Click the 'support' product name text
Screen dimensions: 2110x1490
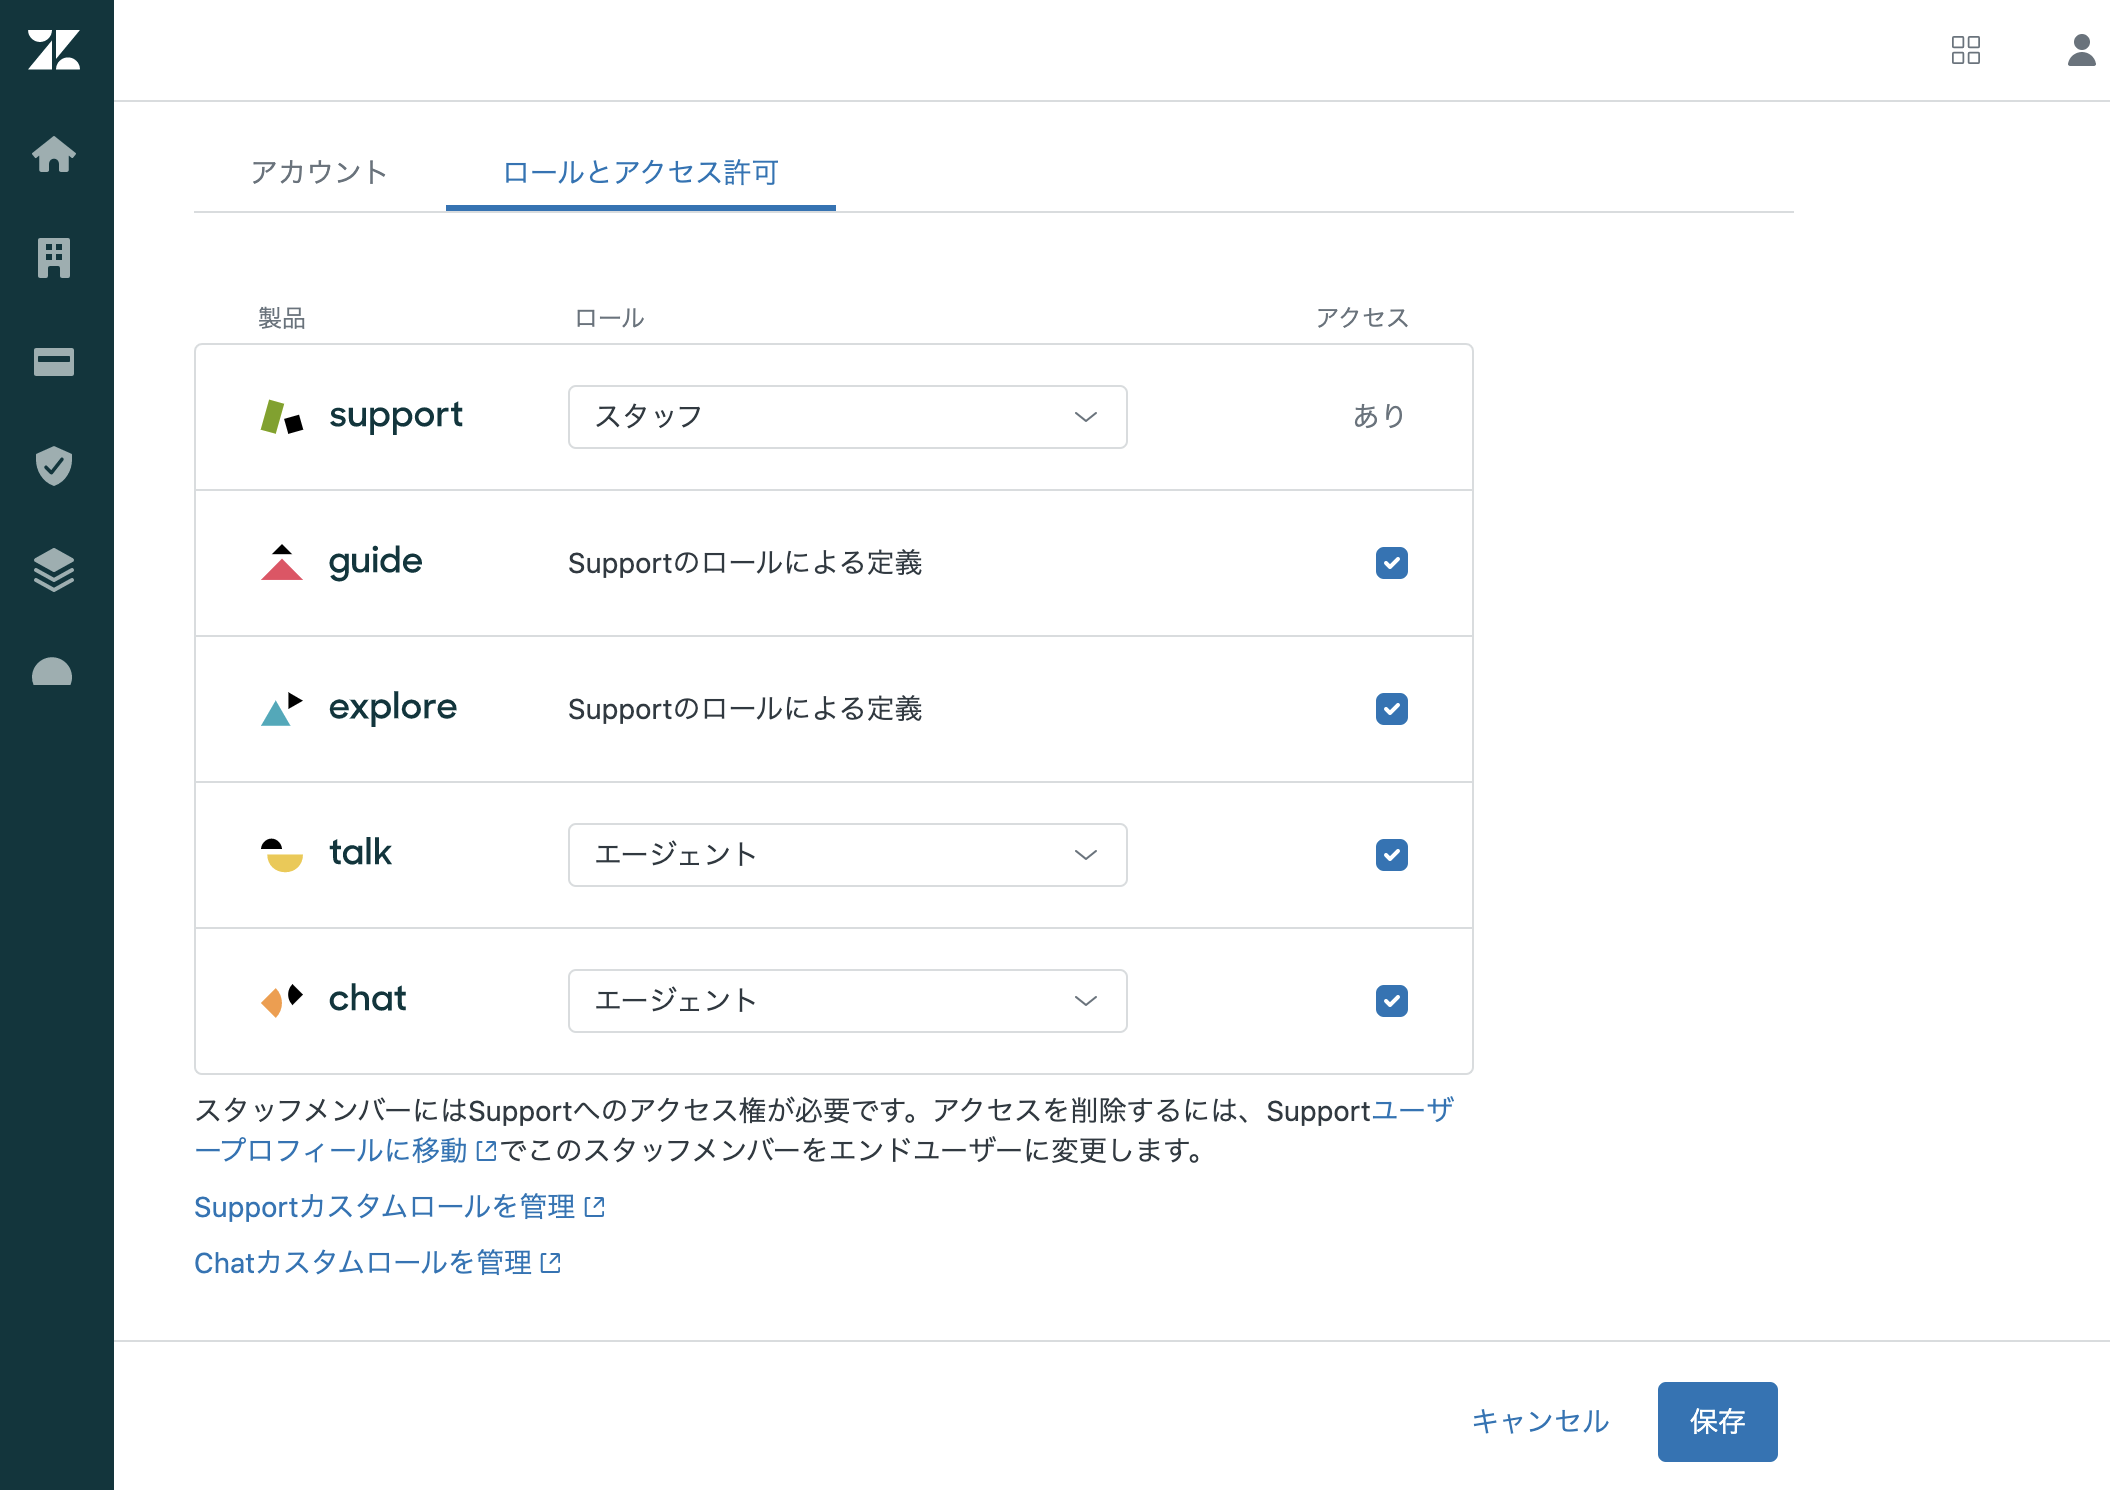pos(396,416)
